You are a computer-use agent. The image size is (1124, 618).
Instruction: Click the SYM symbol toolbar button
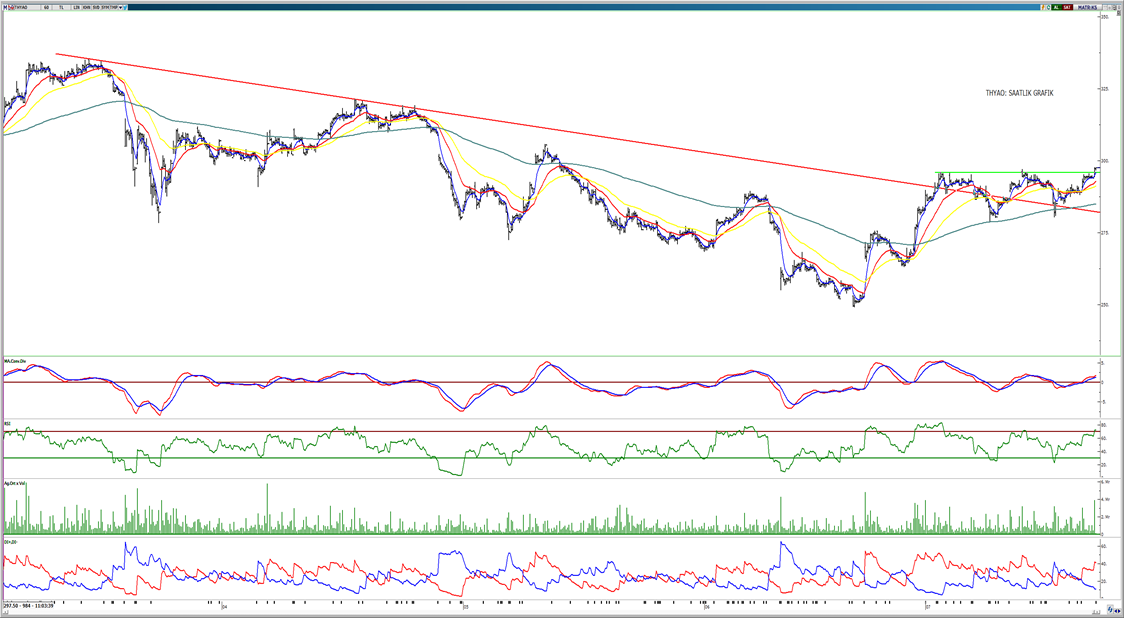click(x=105, y=7)
